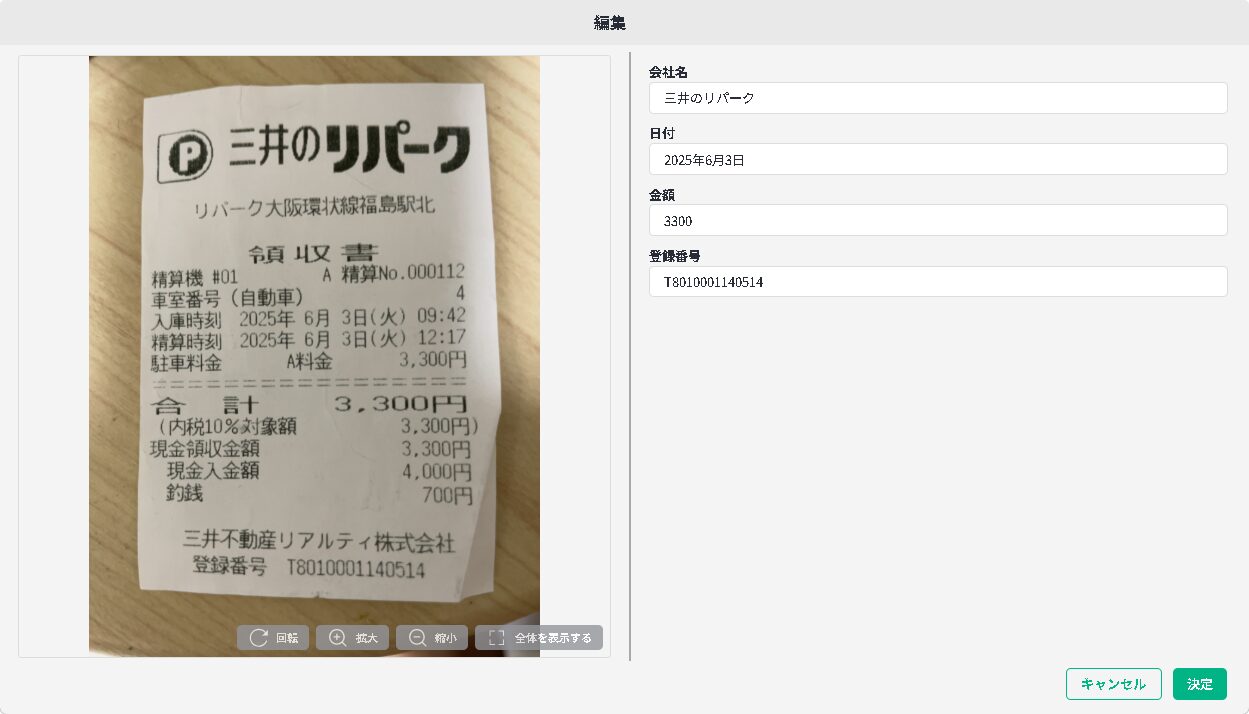Screen dimensions: 1249x714
Task: Click the vertical divider between image and form
Action: tap(630, 356)
